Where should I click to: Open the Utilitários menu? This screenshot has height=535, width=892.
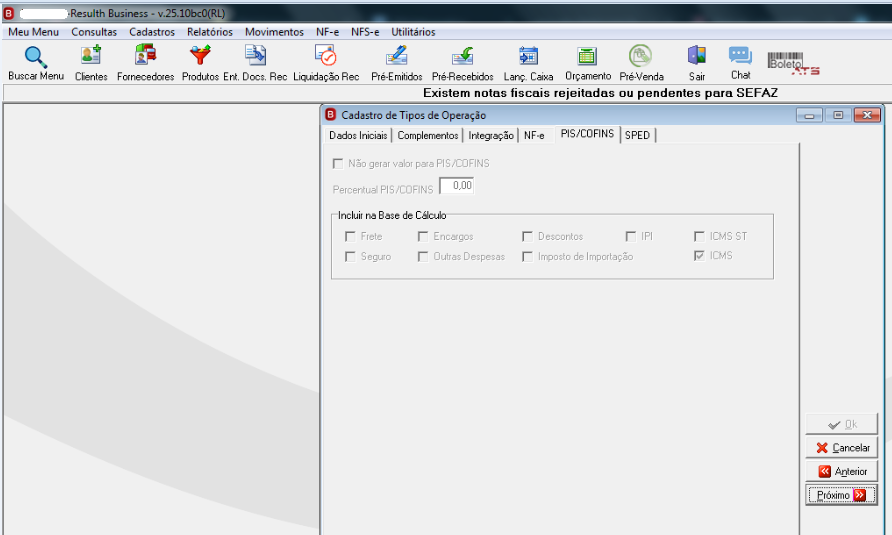click(x=413, y=32)
